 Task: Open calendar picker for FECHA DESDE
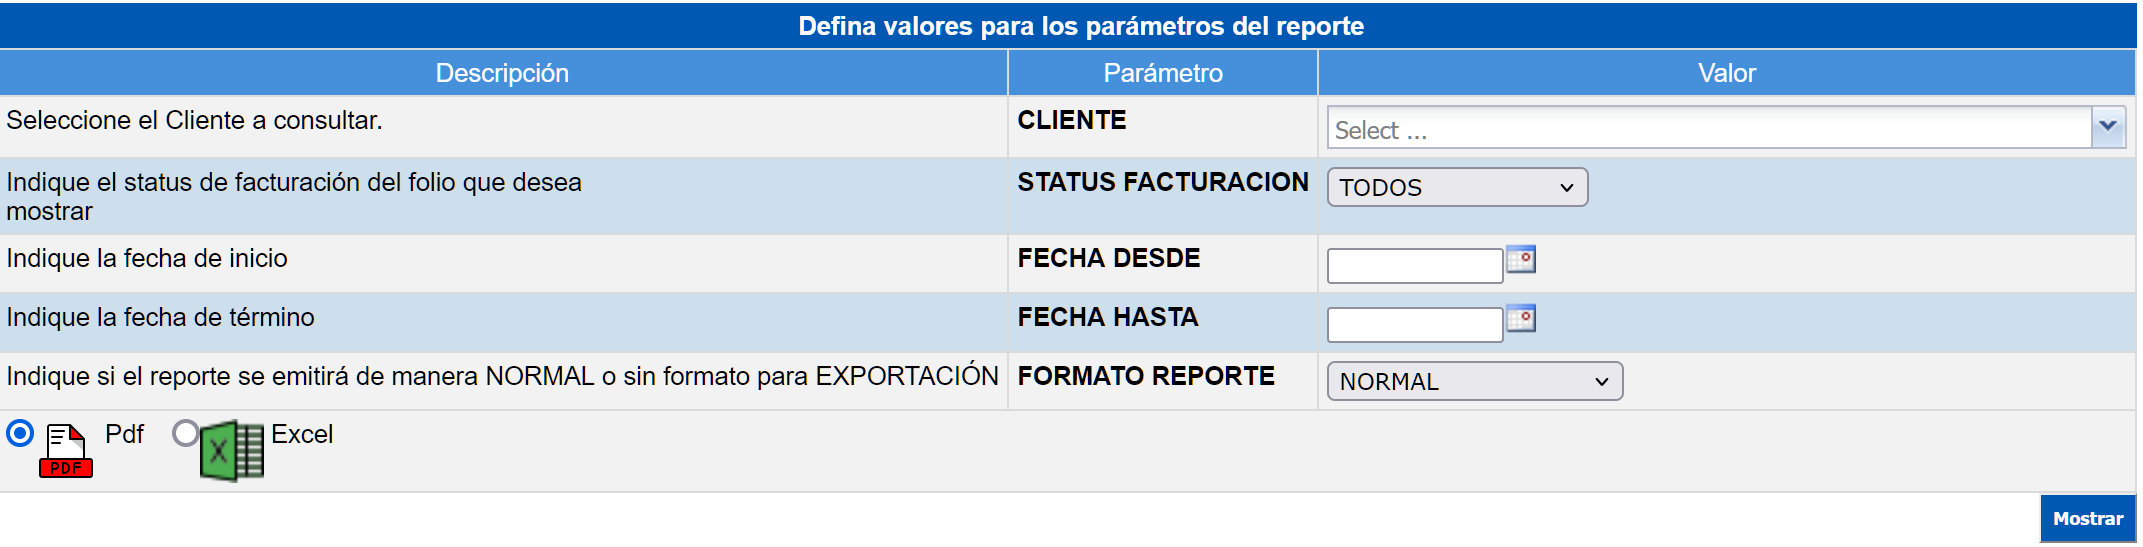click(x=1521, y=260)
